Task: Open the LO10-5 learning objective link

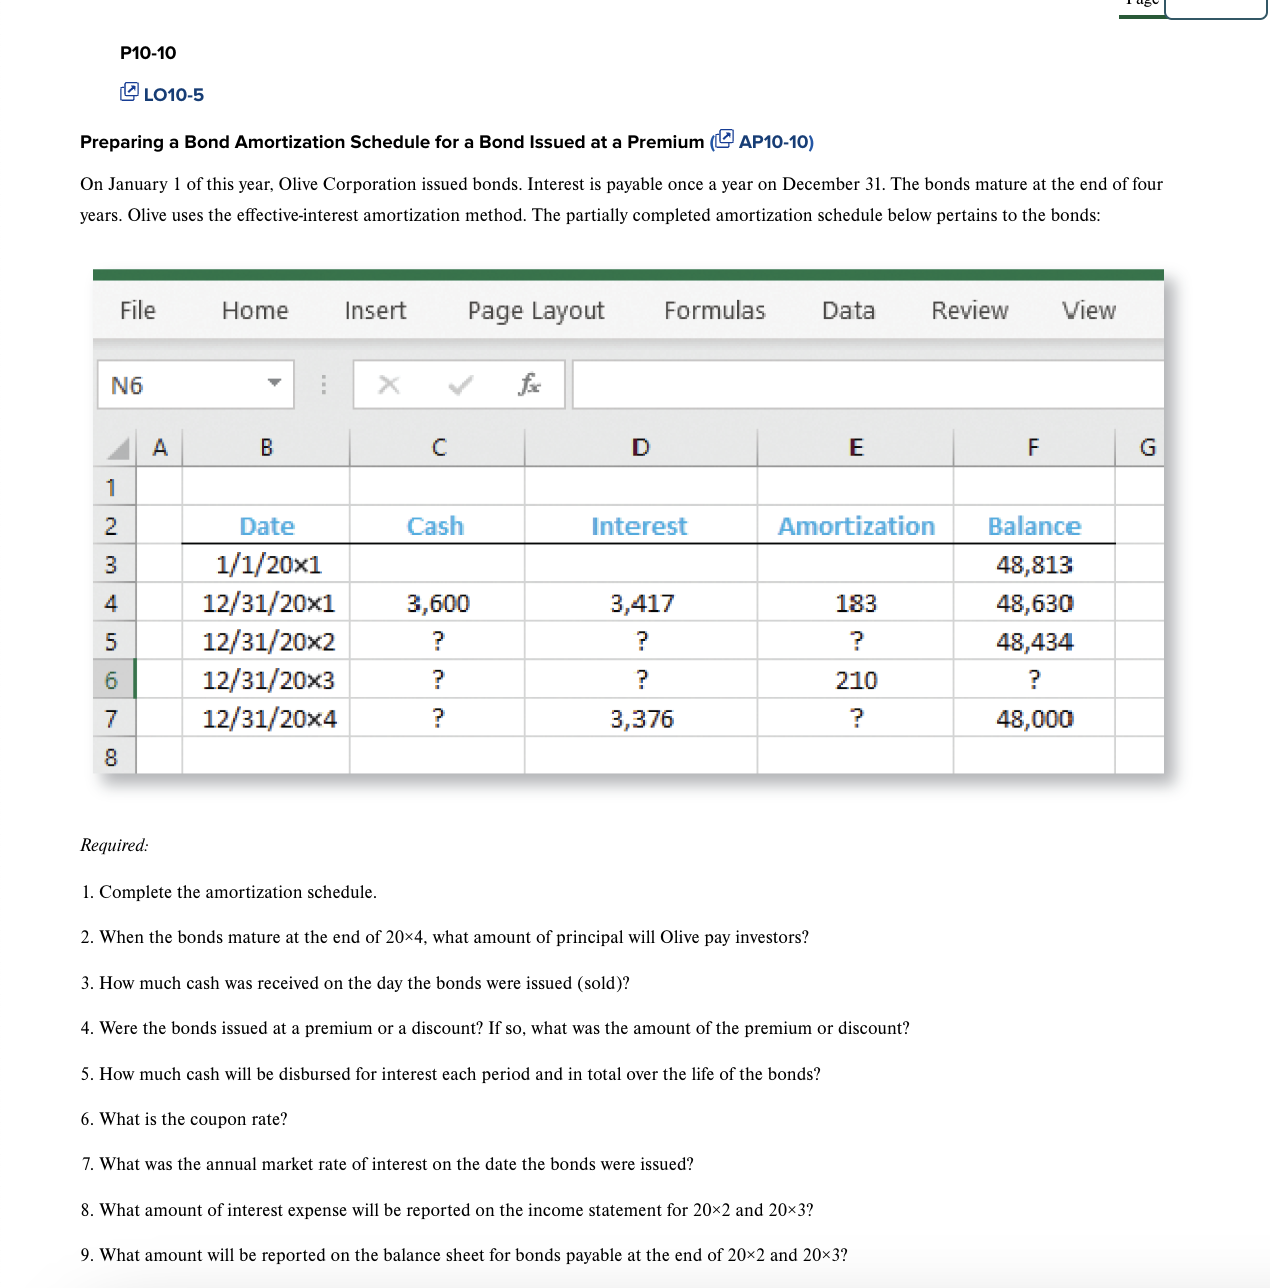Action: 174,95
